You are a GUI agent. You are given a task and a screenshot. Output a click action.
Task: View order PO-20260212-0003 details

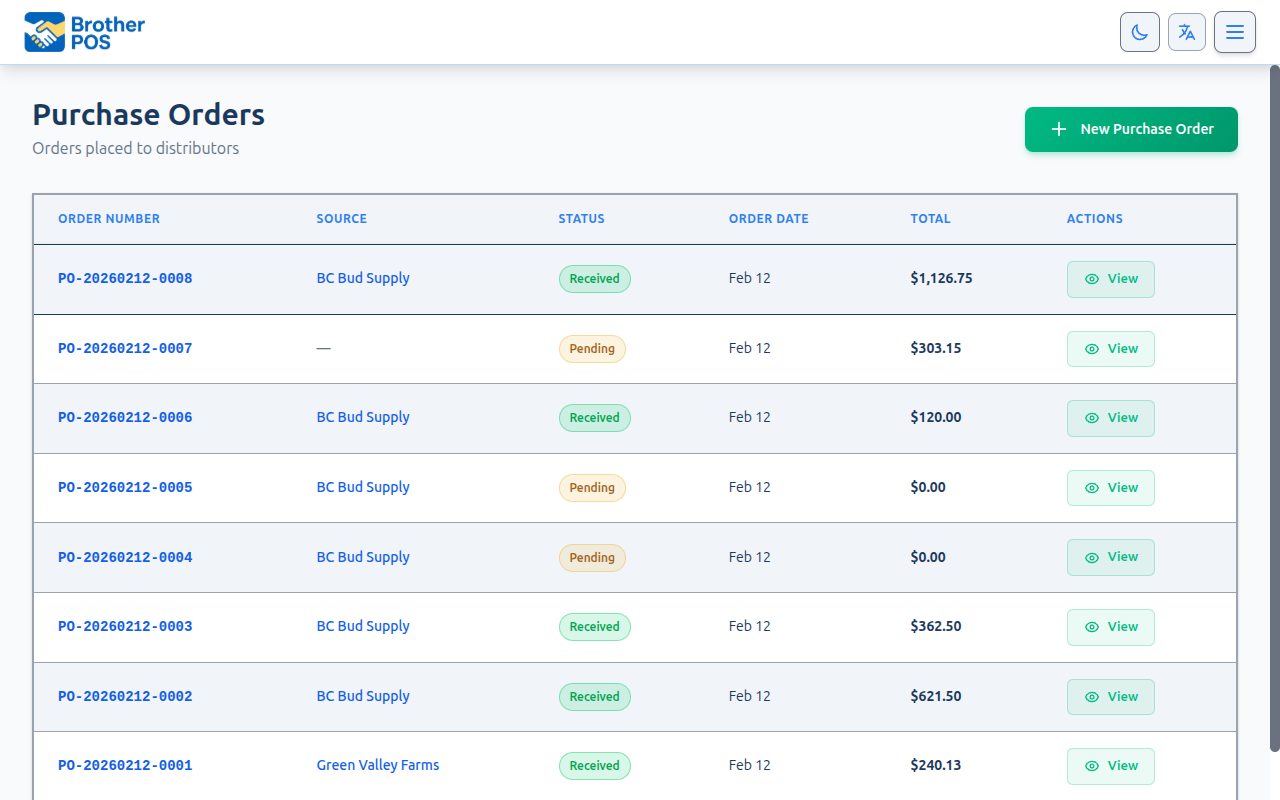1110,627
